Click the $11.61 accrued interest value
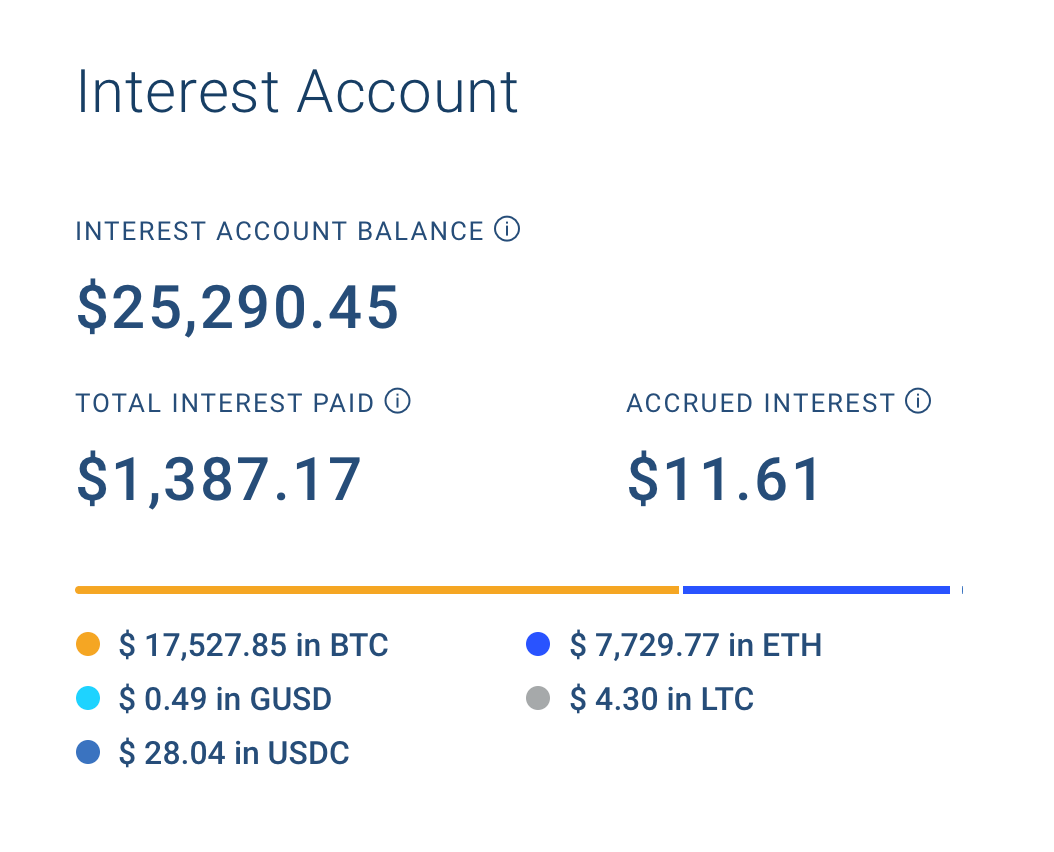This screenshot has height=852, width=1054. [724, 480]
